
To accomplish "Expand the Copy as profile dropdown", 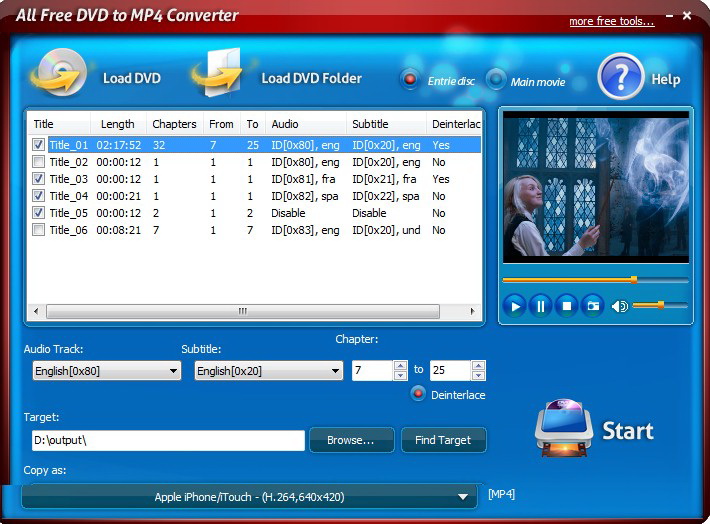I will [x=249, y=497].
